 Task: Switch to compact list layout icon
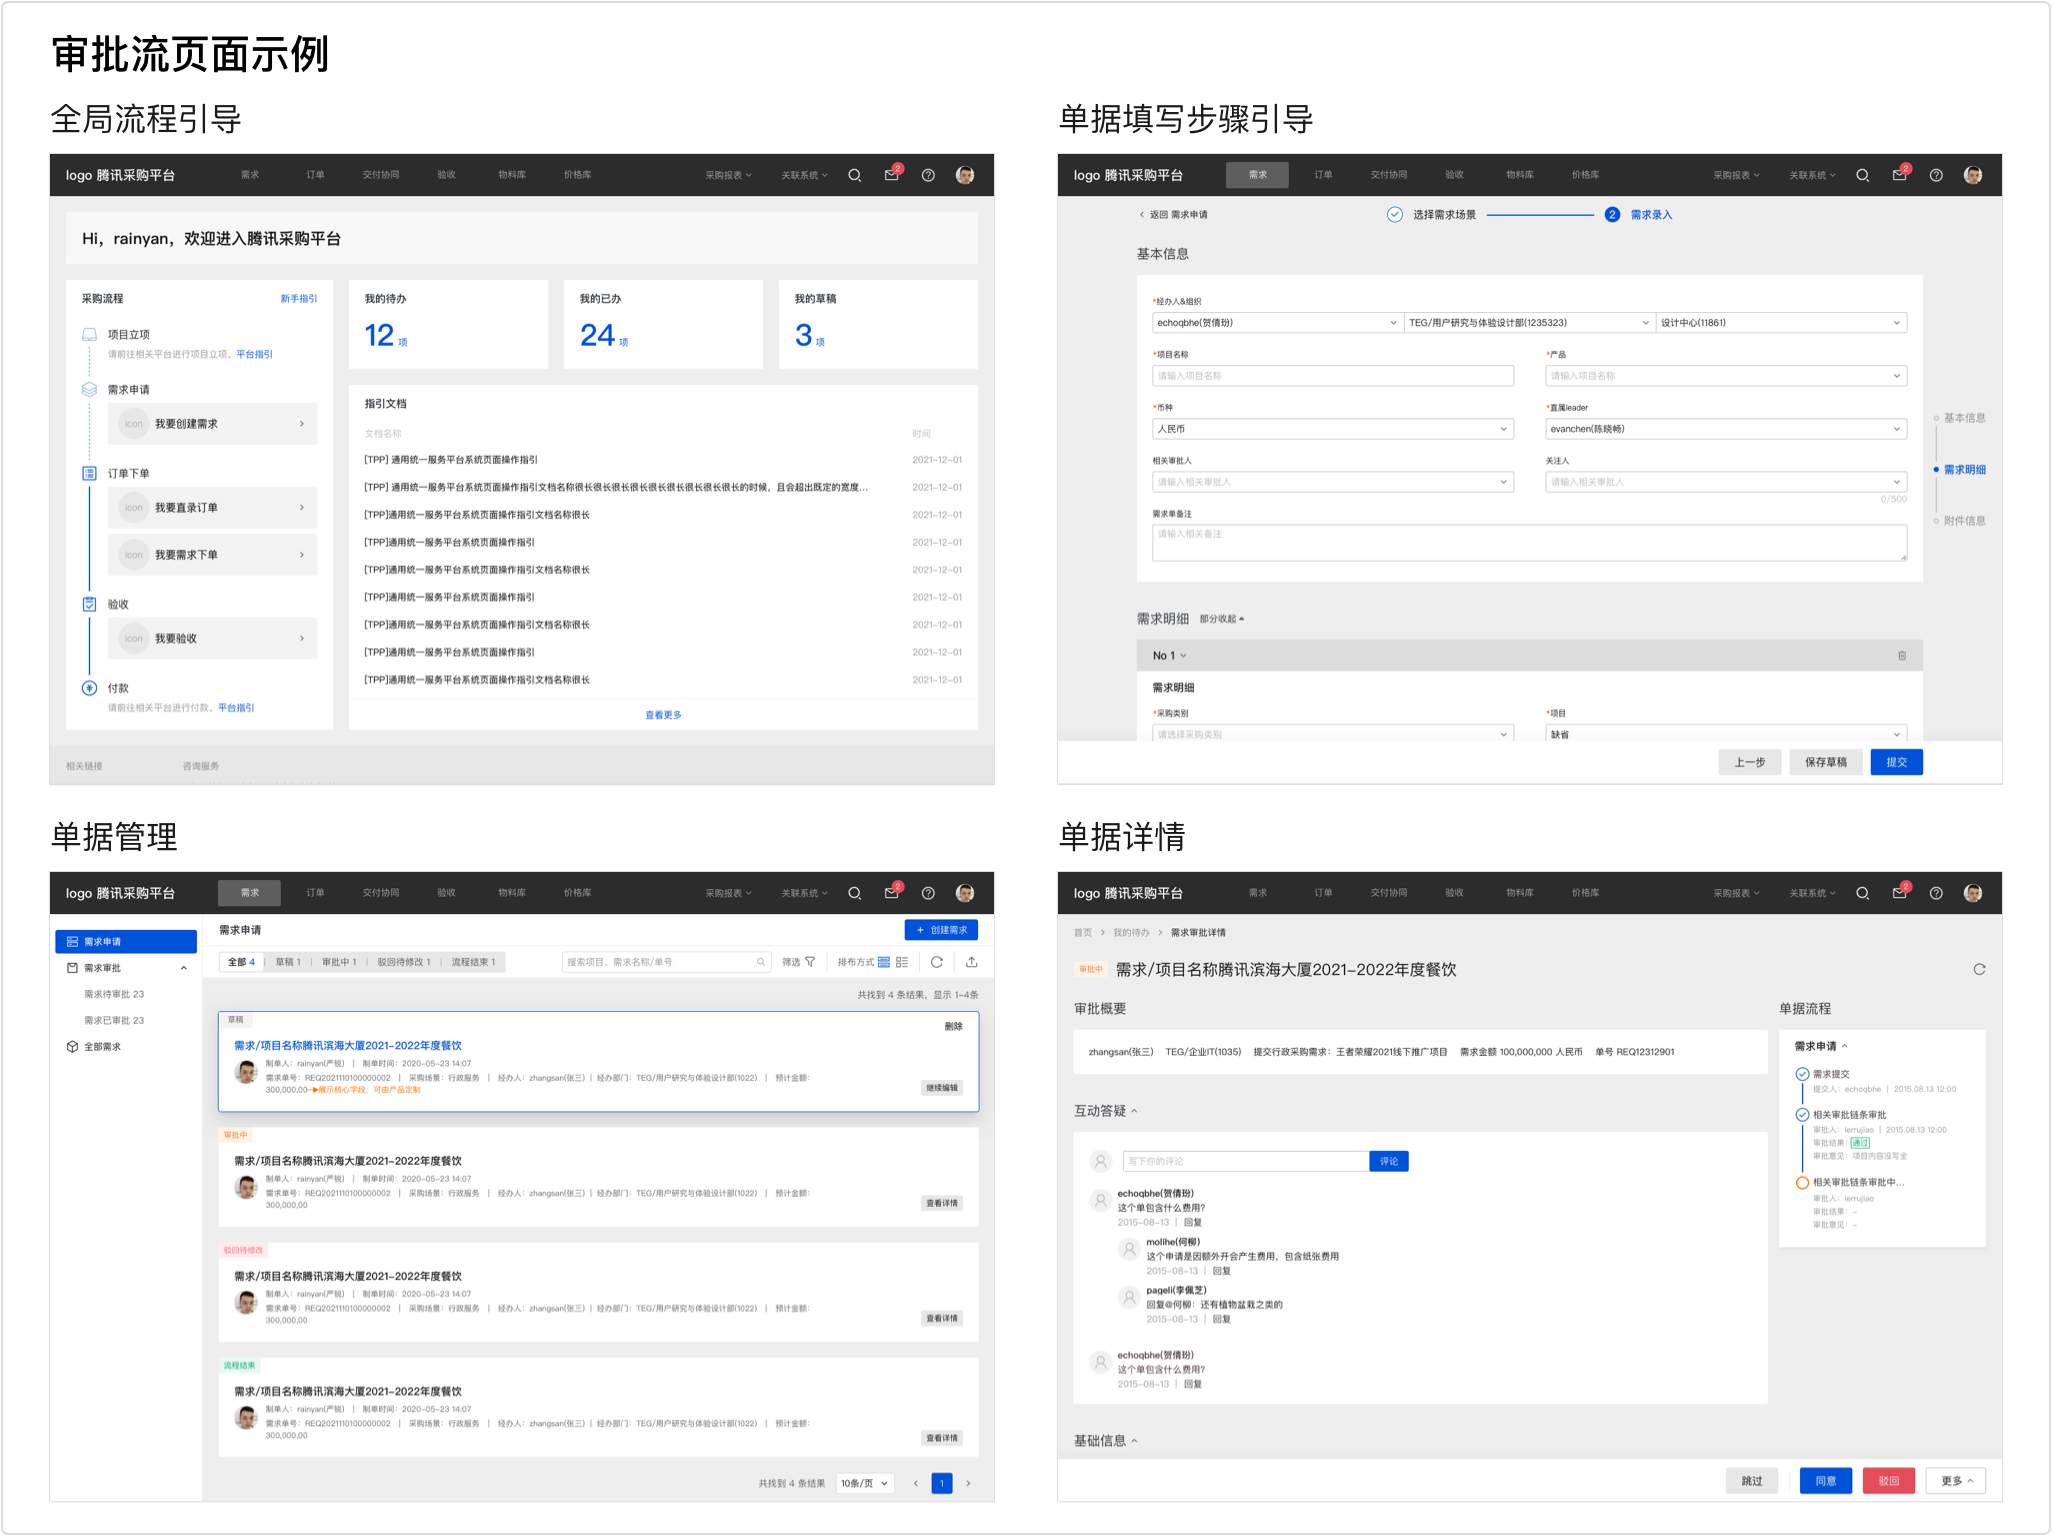tap(902, 962)
